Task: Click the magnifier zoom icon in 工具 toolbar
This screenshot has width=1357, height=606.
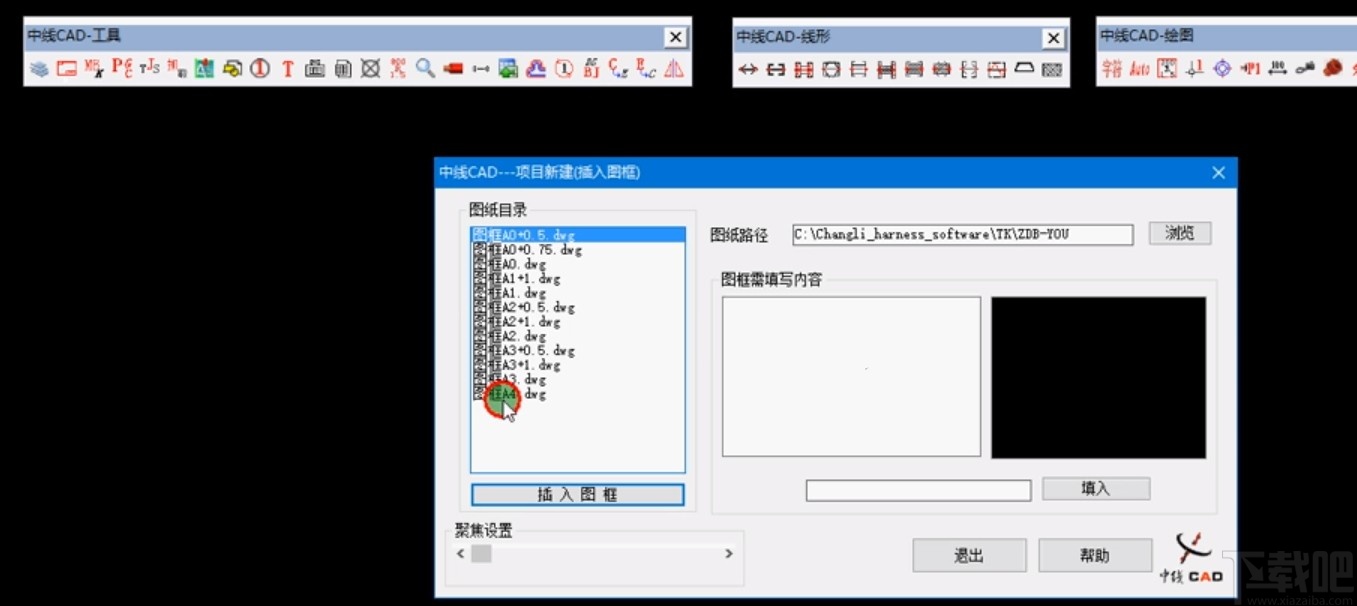Action: click(426, 70)
